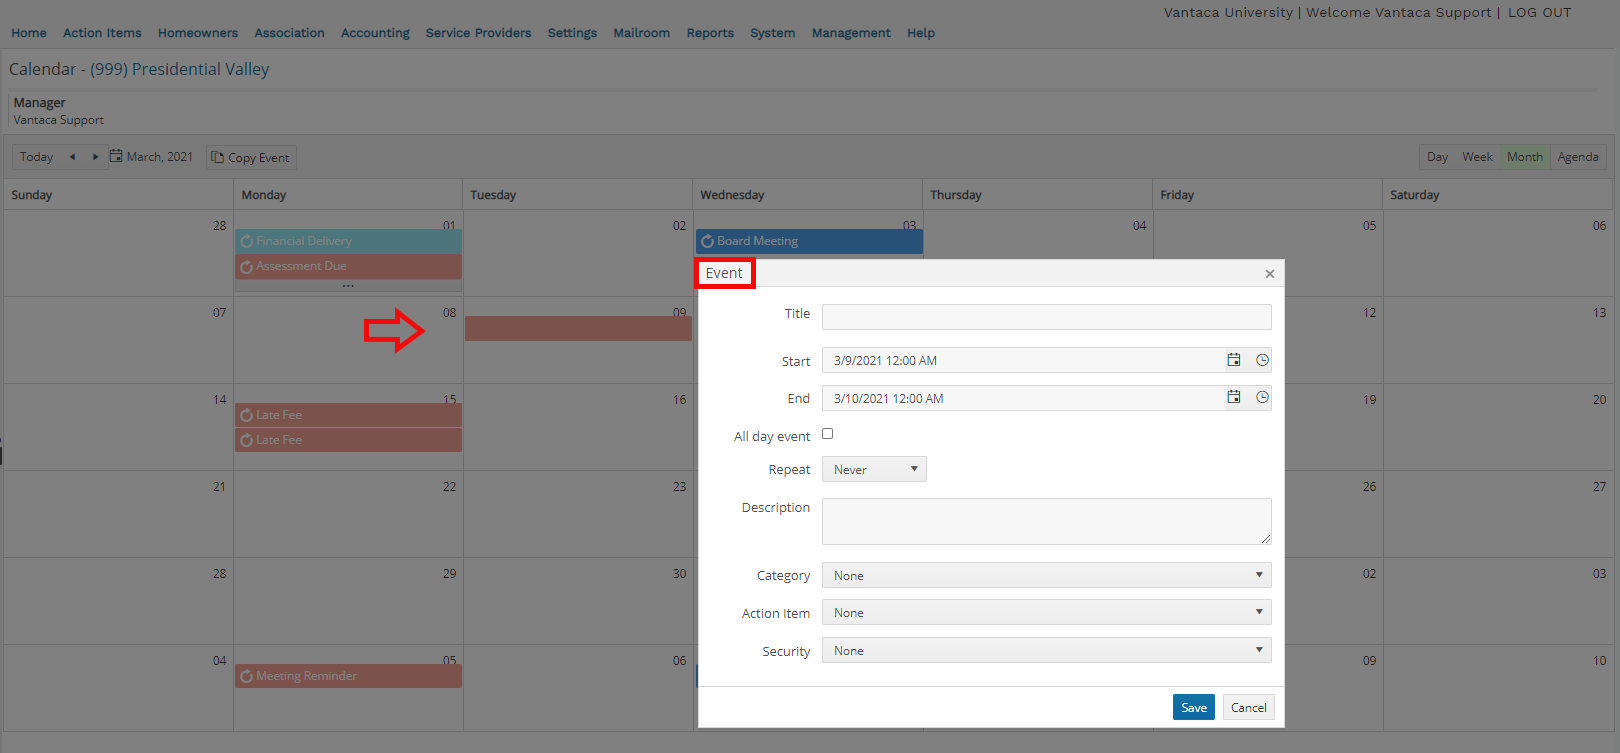
Task: Show more events ellipsis on Monday 01
Action: 348,286
